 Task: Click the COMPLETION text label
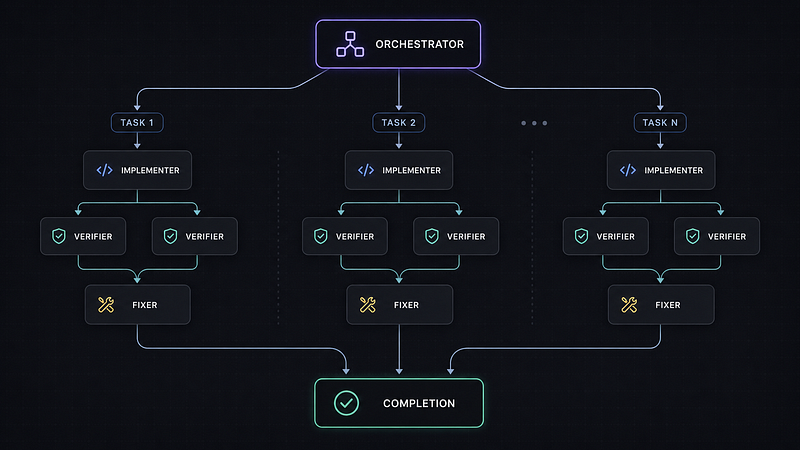coord(419,404)
